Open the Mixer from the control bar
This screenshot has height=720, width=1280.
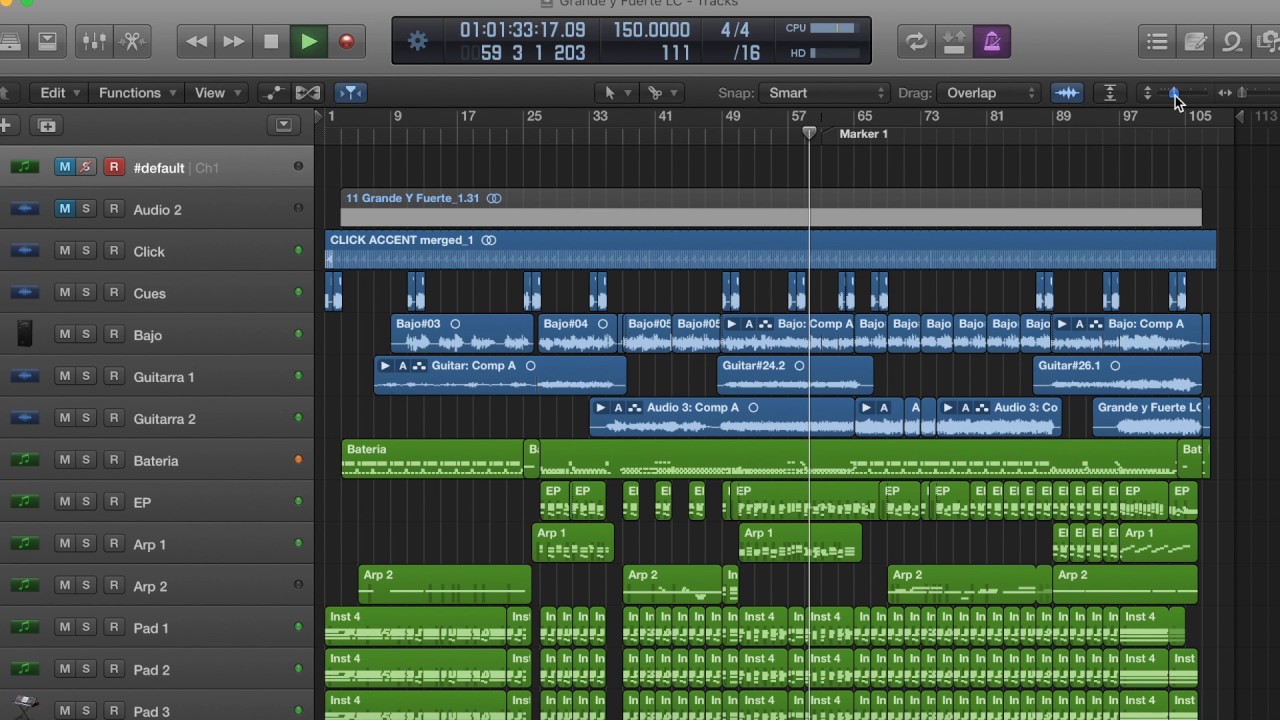[x=94, y=42]
